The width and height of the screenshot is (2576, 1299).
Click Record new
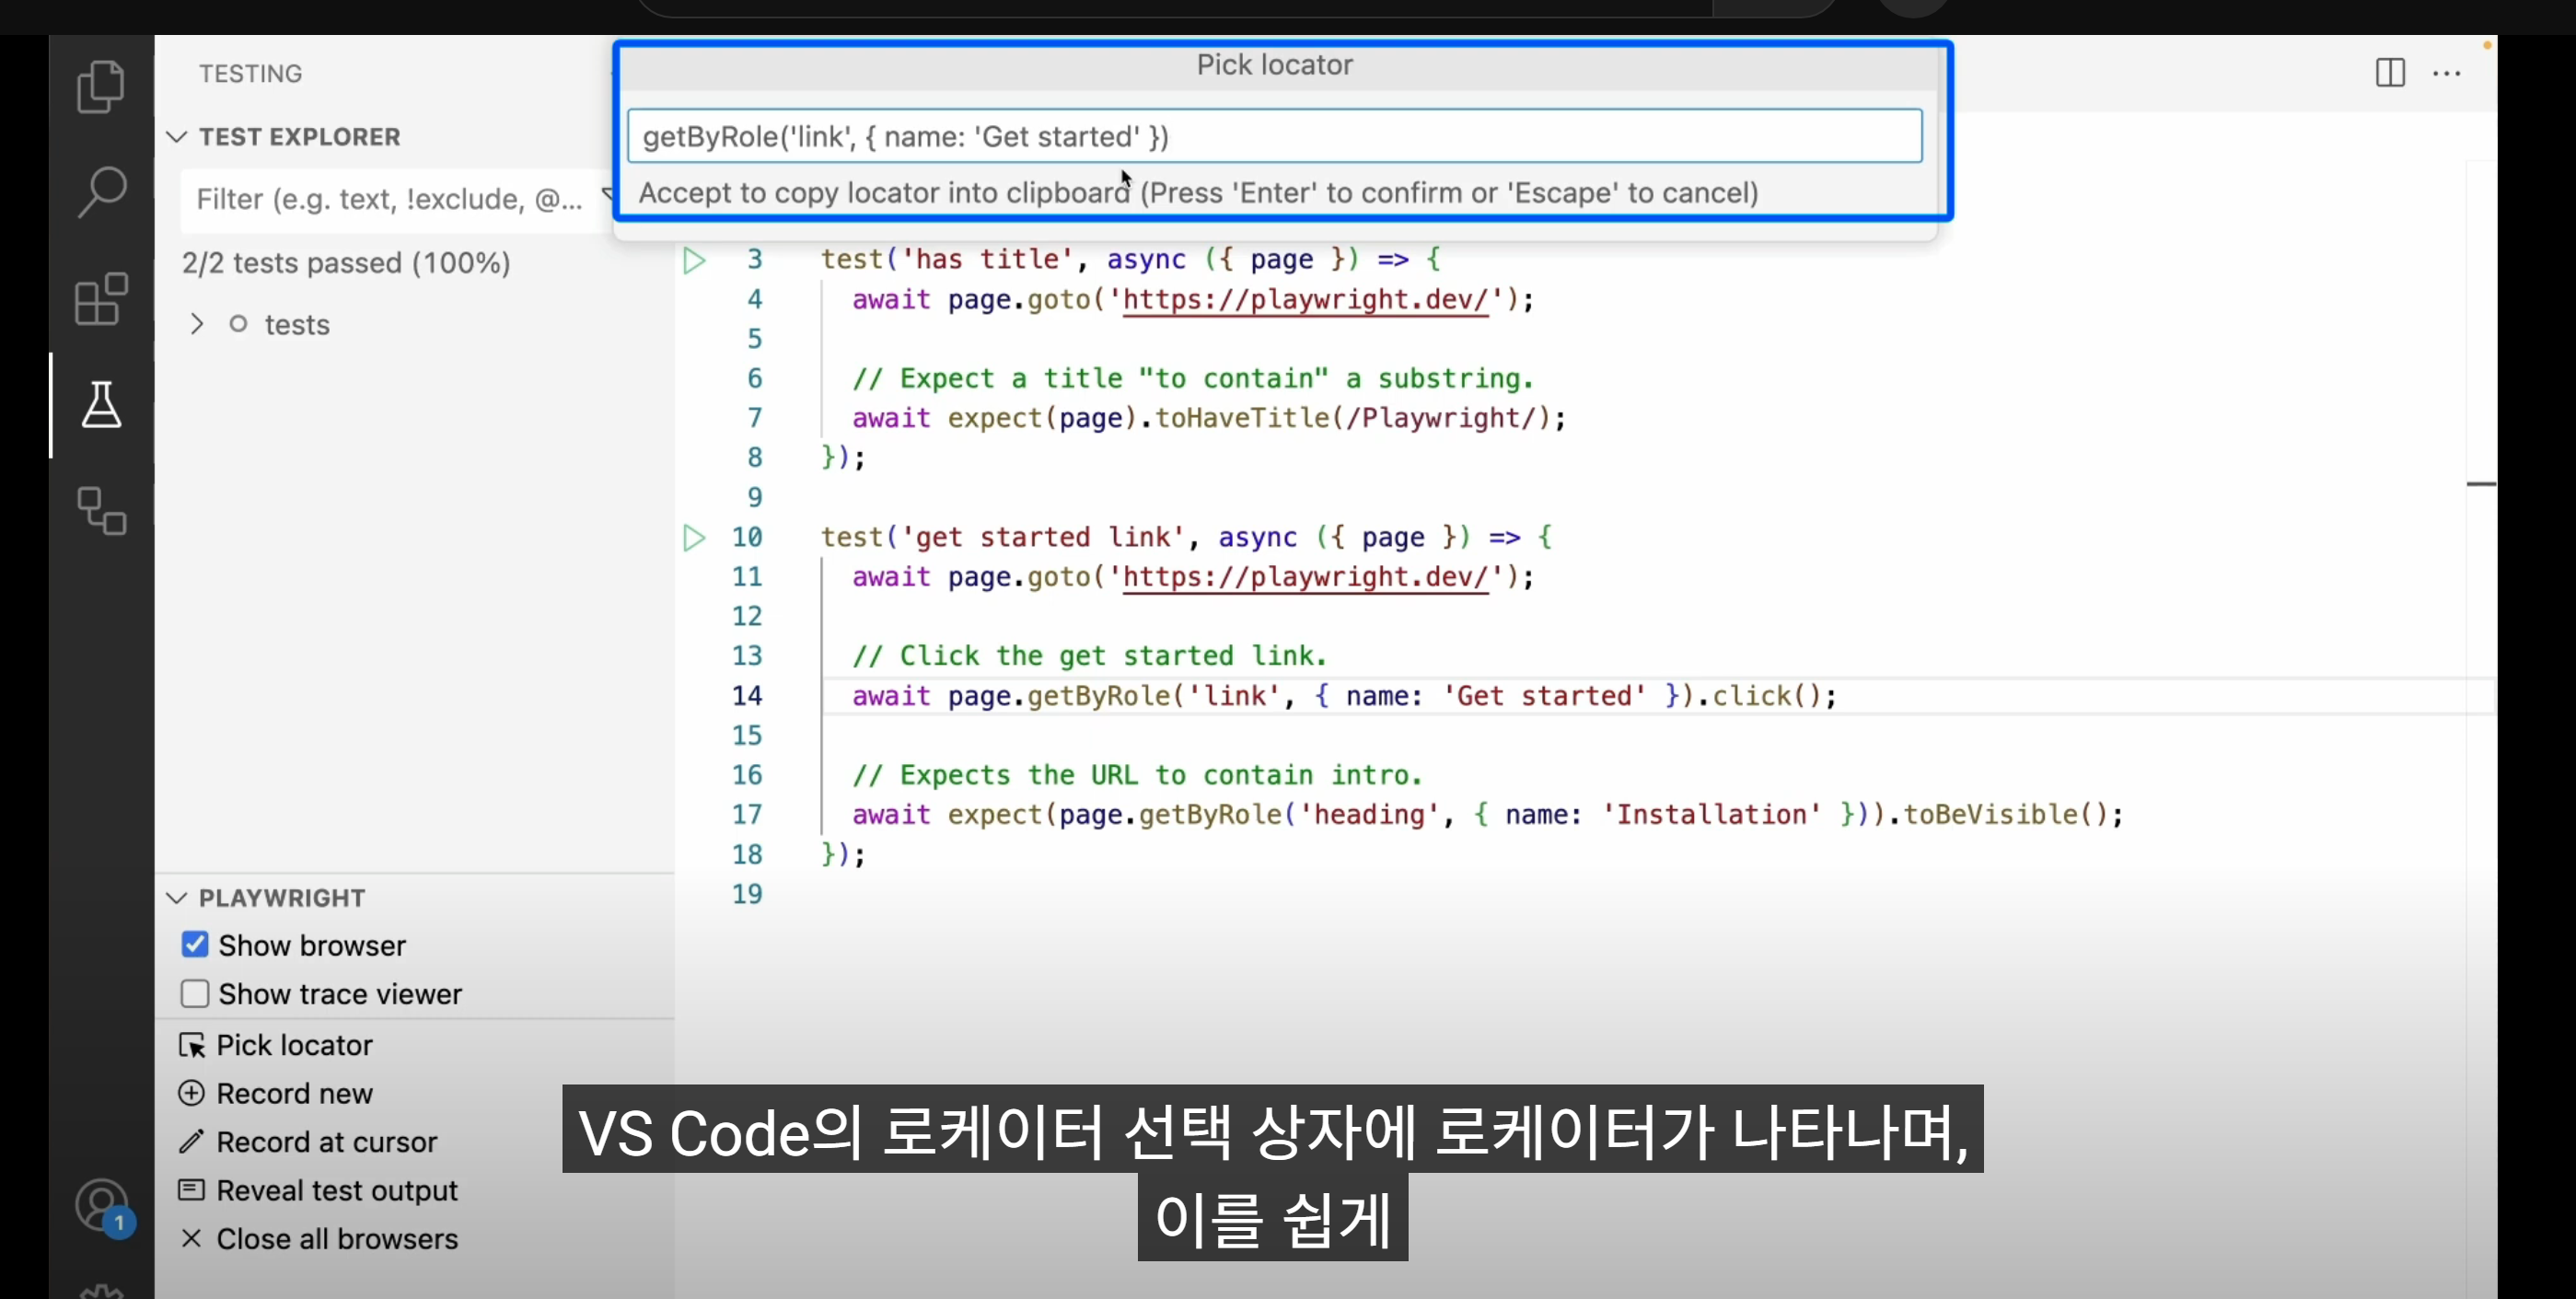pos(294,1094)
